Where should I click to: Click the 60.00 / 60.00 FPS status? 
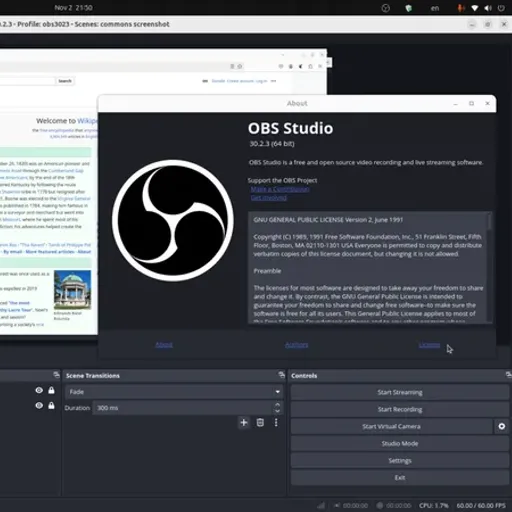[x=481, y=506]
